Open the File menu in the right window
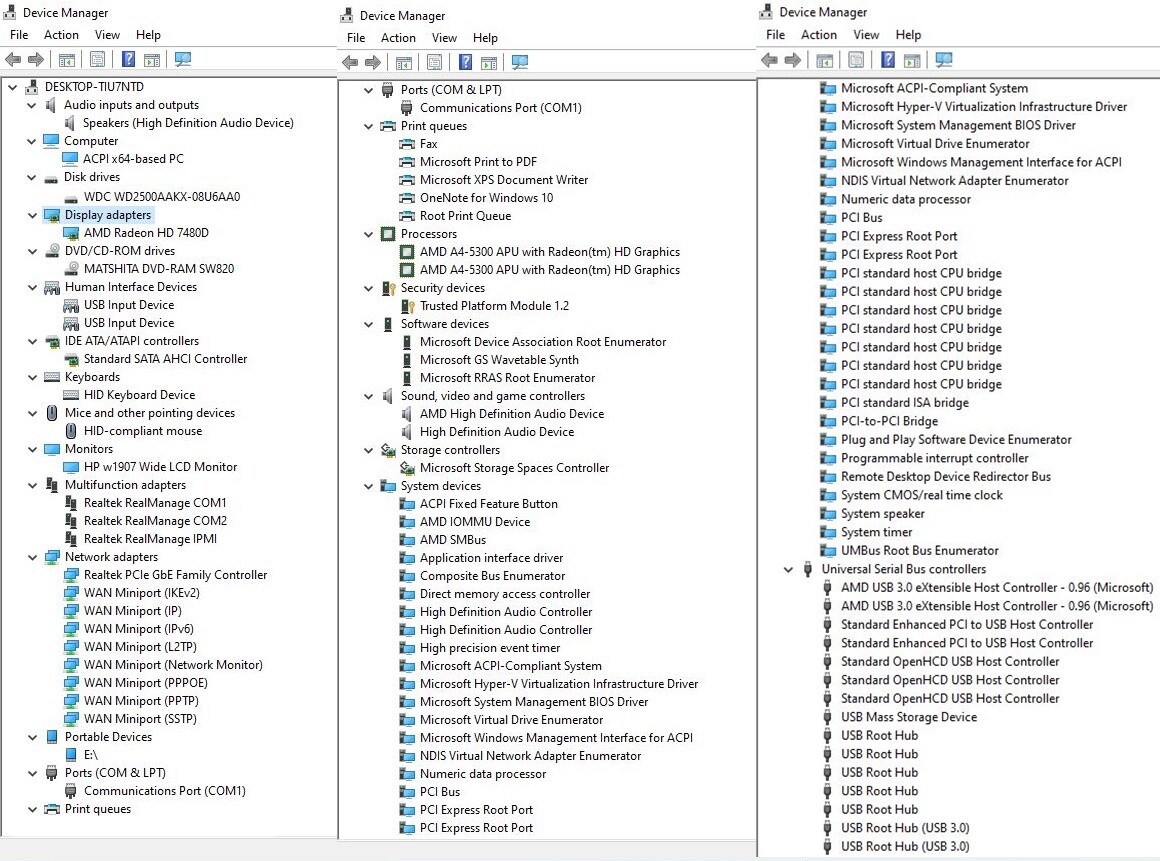 coord(776,35)
